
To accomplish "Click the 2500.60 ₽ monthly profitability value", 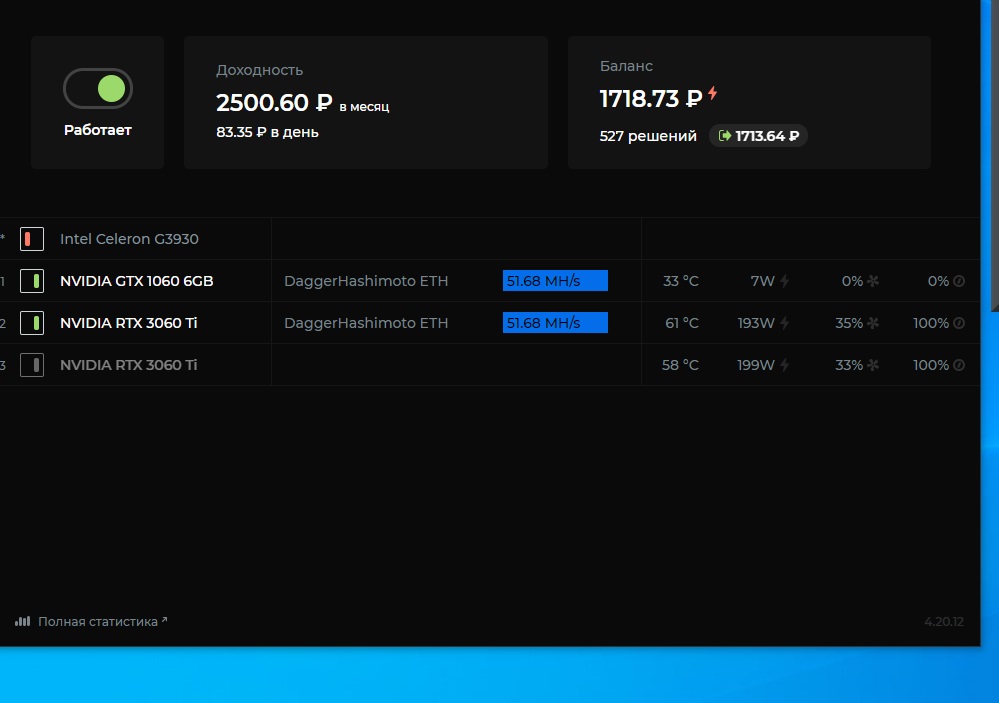I will [273, 102].
